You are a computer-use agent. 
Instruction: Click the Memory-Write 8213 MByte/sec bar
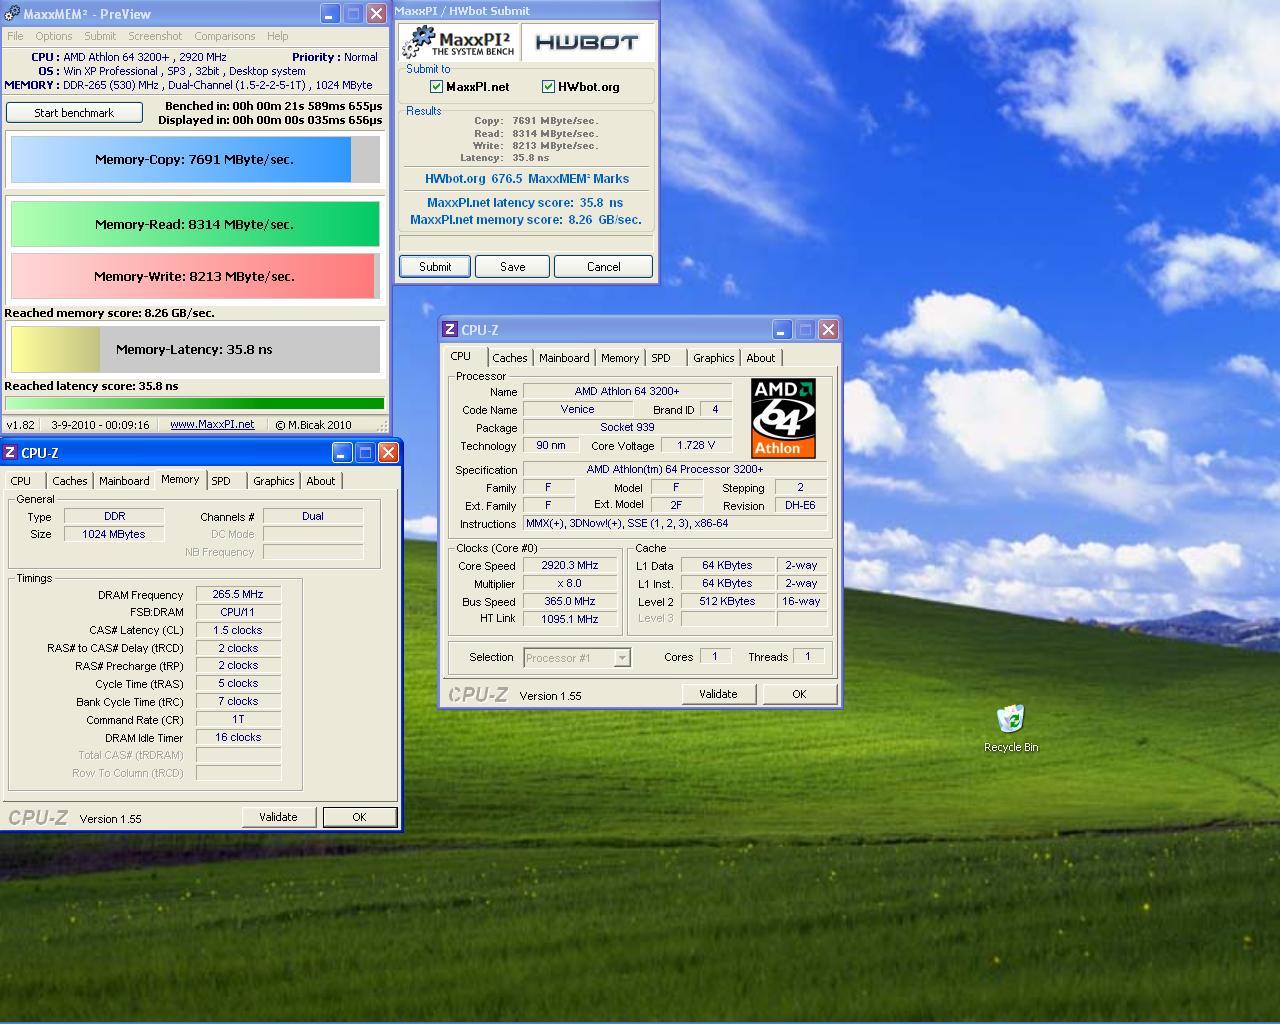pos(195,276)
